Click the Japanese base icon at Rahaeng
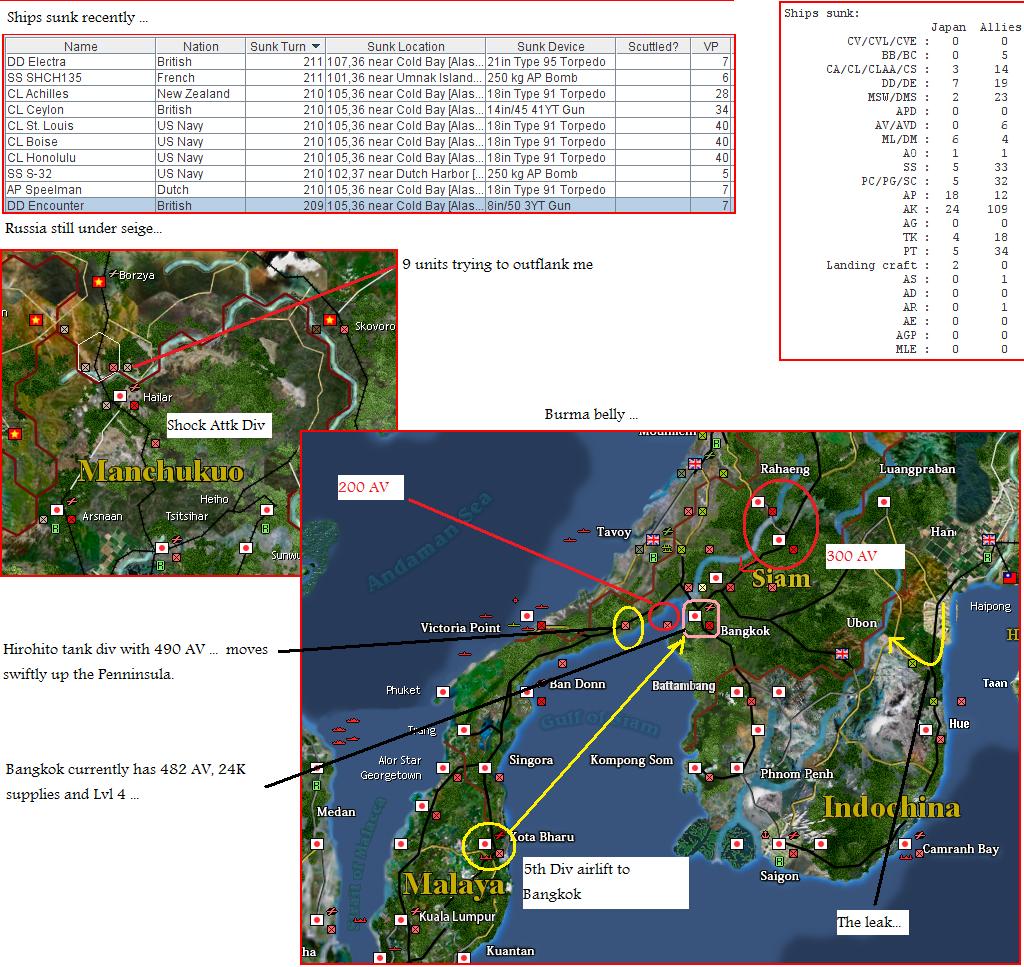 click(x=758, y=501)
